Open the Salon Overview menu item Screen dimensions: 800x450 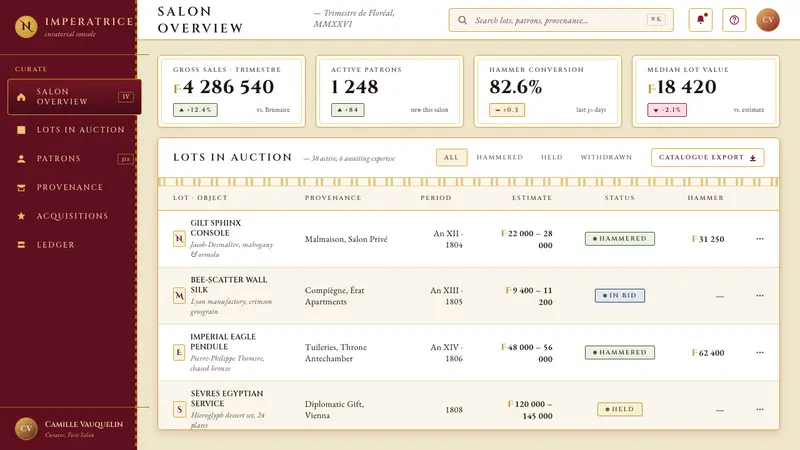[74, 96]
